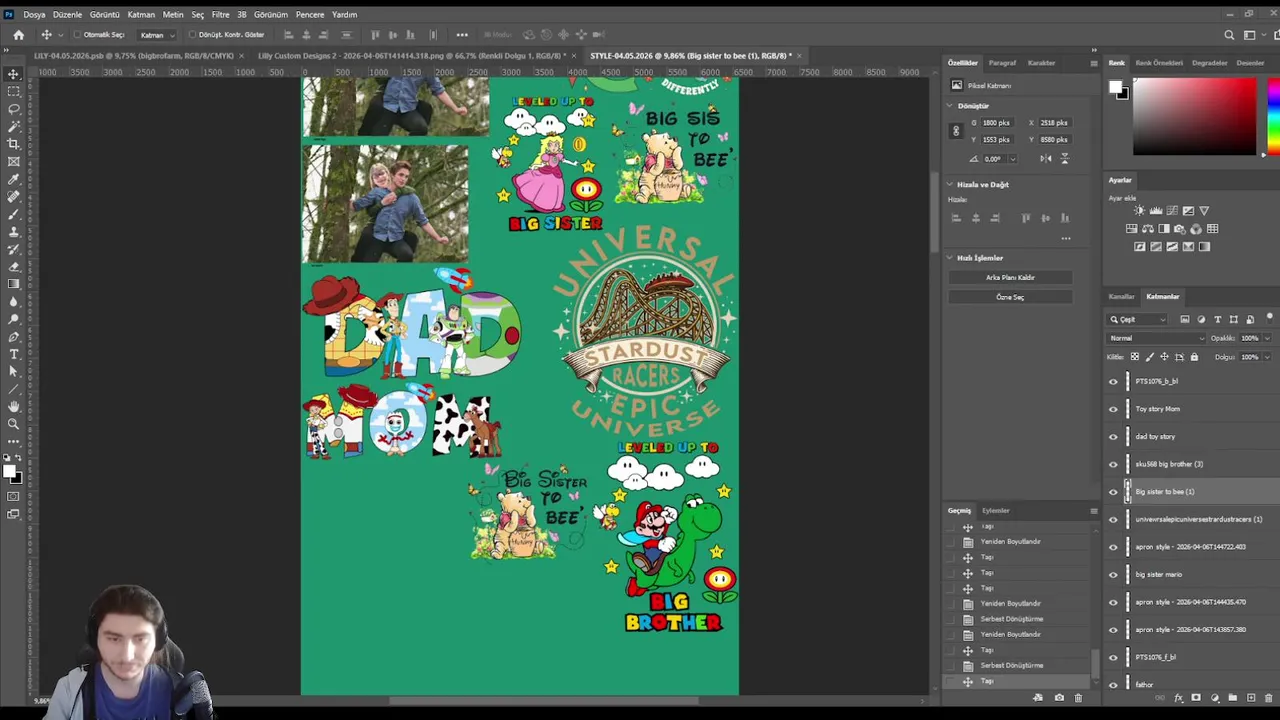Switch to the Eylemler tab

(995, 511)
